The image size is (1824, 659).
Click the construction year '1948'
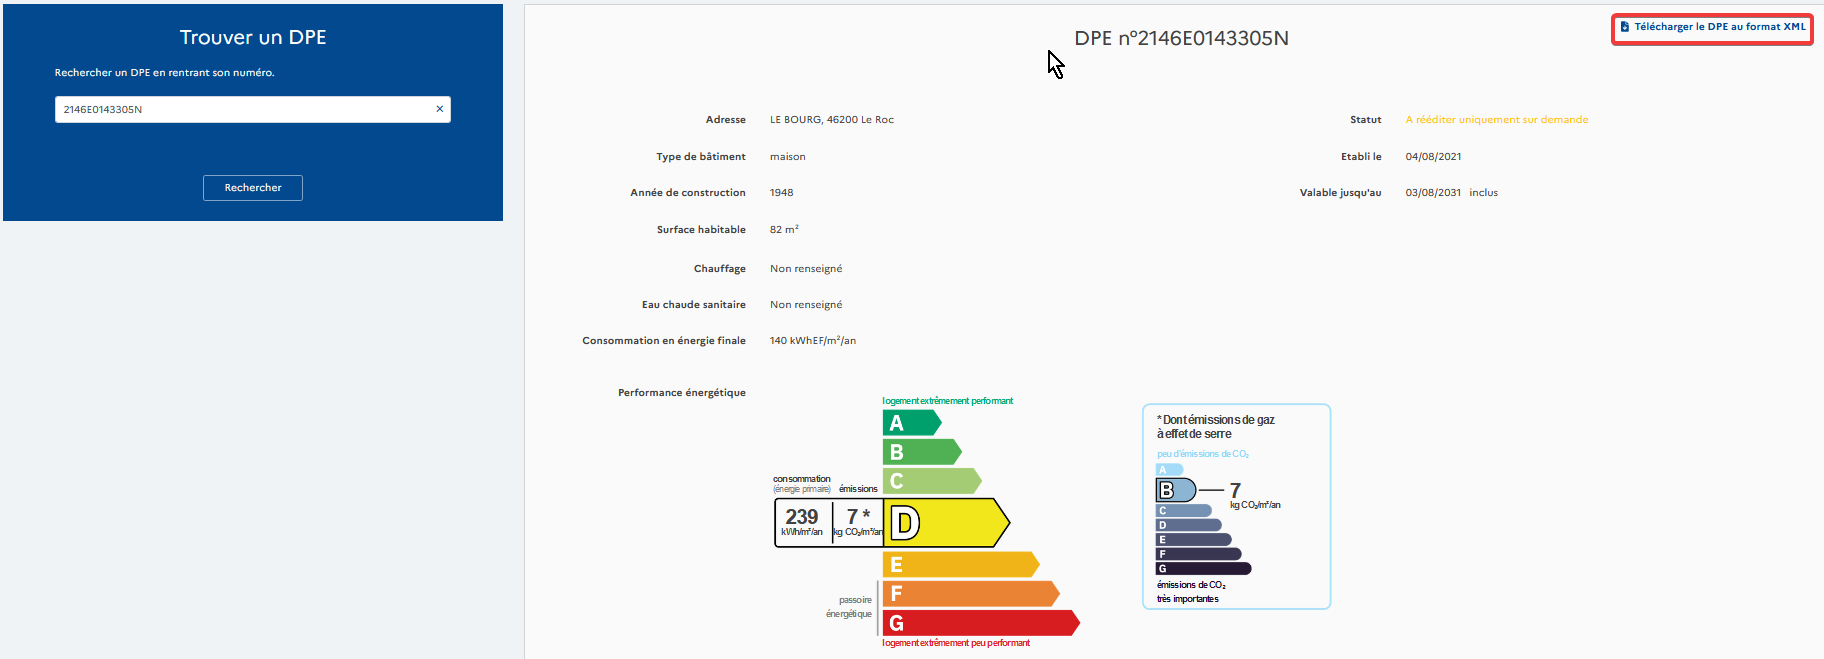(782, 193)
